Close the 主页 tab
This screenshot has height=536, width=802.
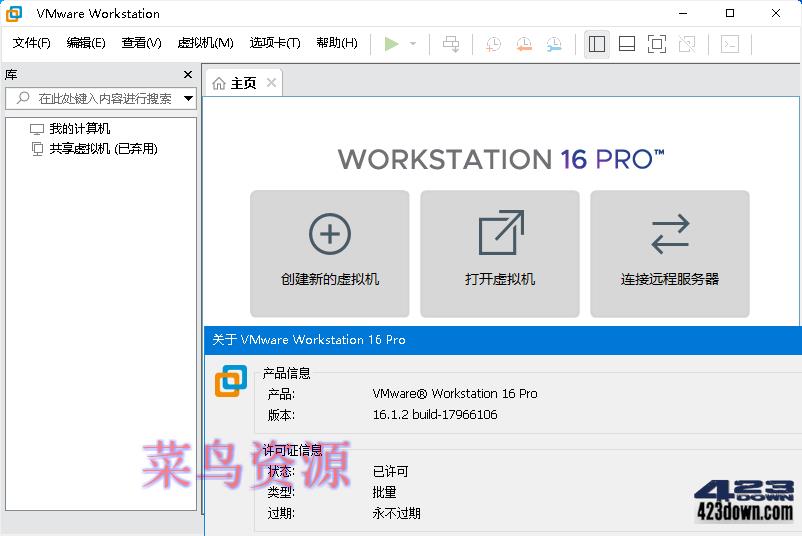(x=272, y=82)
